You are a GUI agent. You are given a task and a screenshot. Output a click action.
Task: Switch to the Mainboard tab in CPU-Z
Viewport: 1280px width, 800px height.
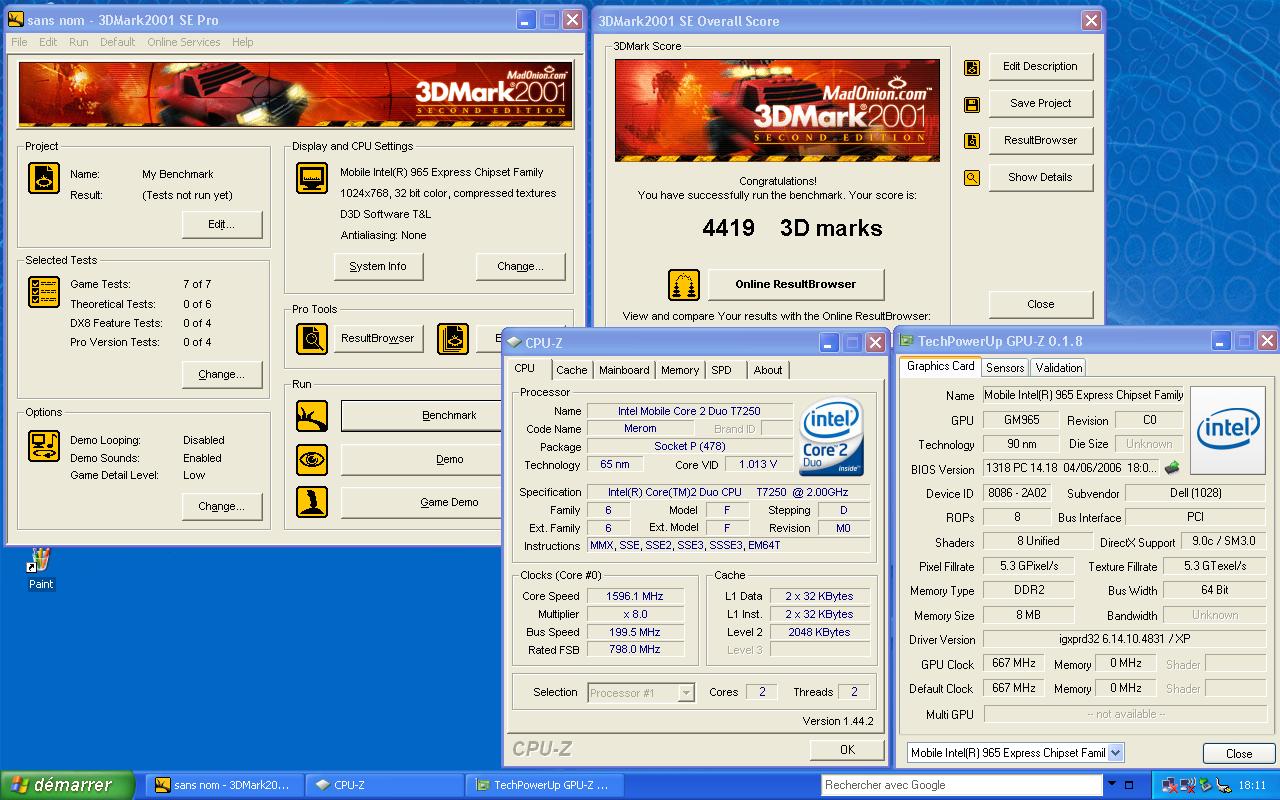(624, 370)
